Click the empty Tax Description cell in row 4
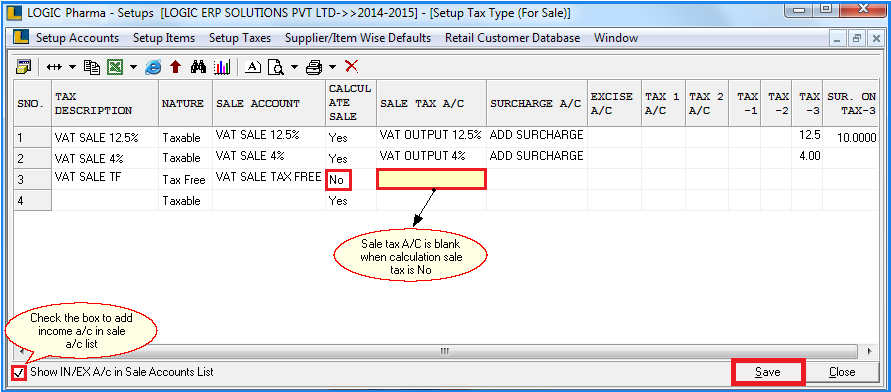 pos(105,201)
